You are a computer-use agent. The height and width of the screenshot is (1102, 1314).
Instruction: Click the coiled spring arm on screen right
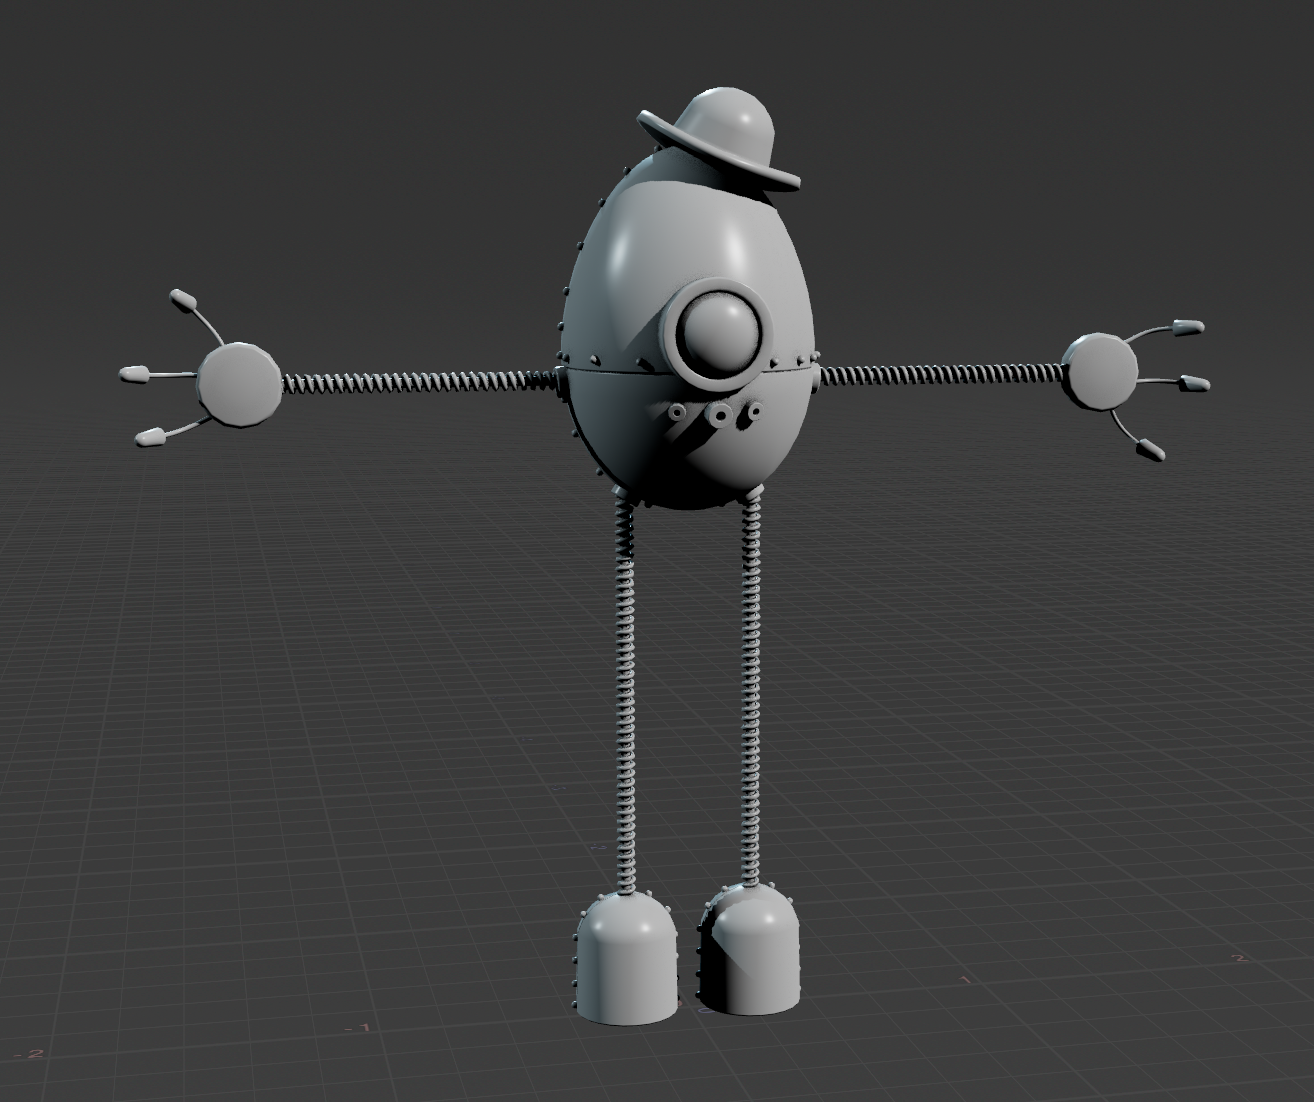[940, 373]
